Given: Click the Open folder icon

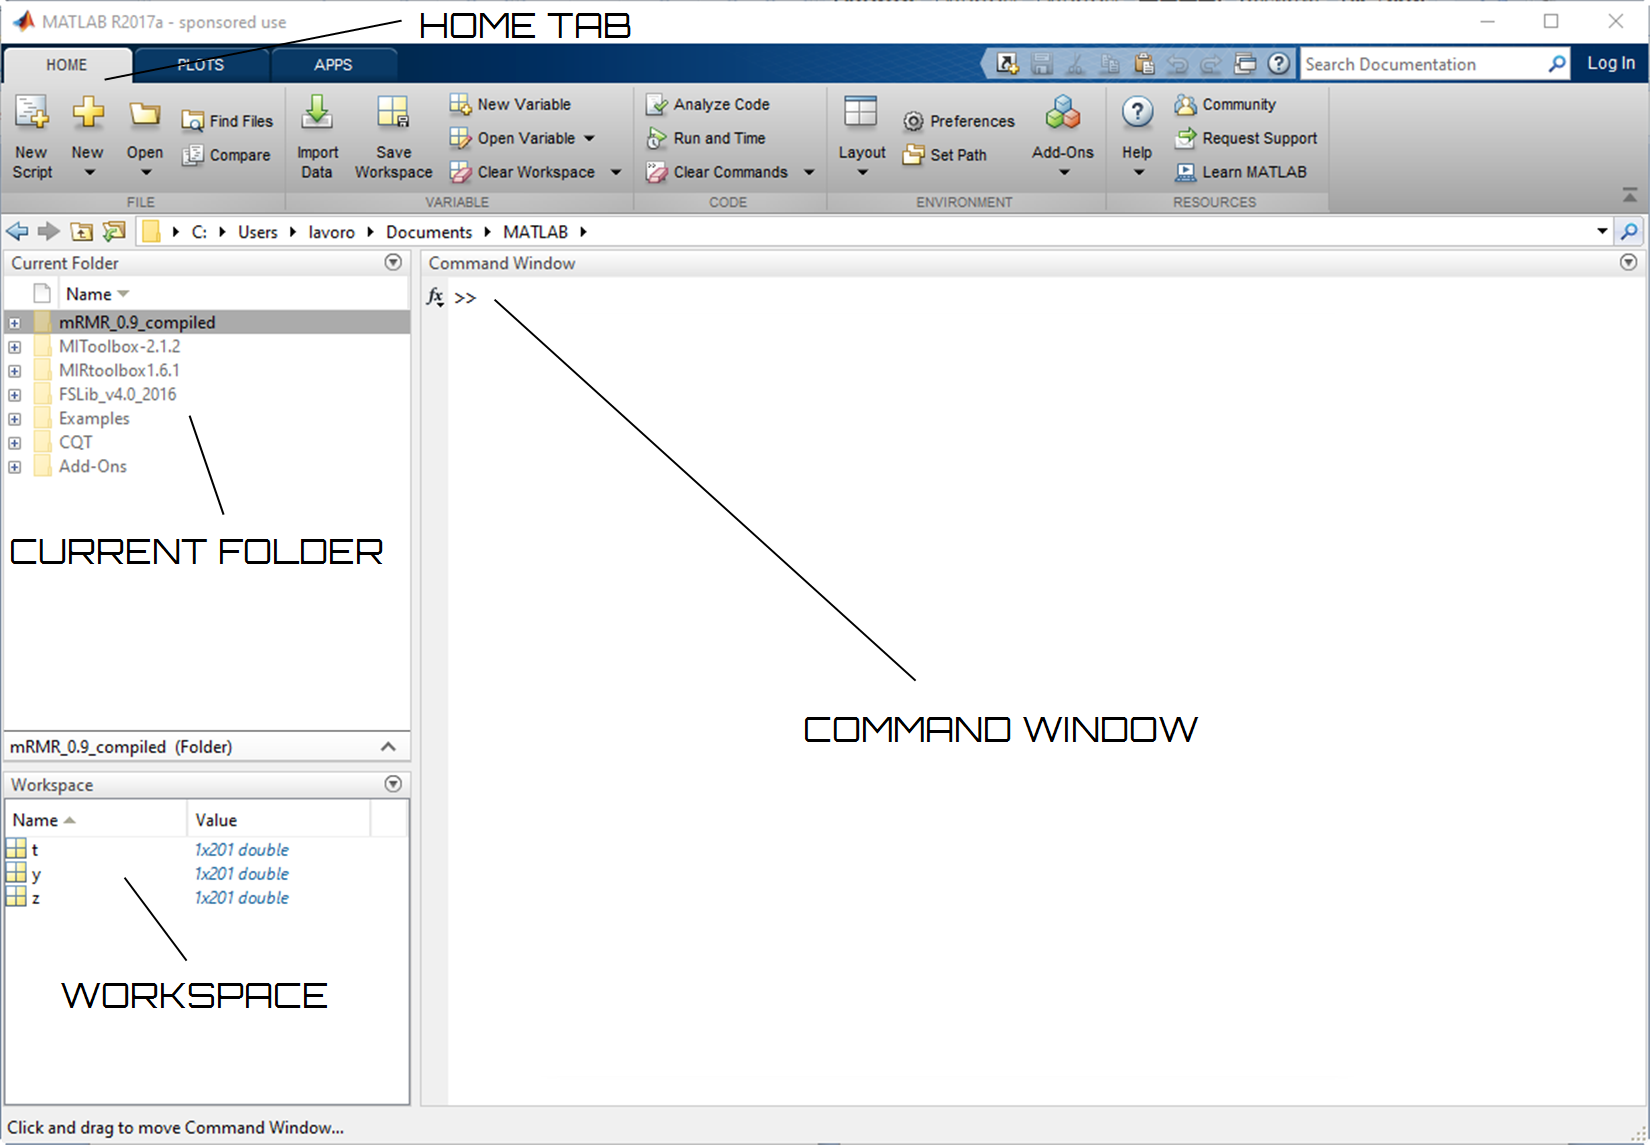Looking at the screenshot, I should [144, 114].
